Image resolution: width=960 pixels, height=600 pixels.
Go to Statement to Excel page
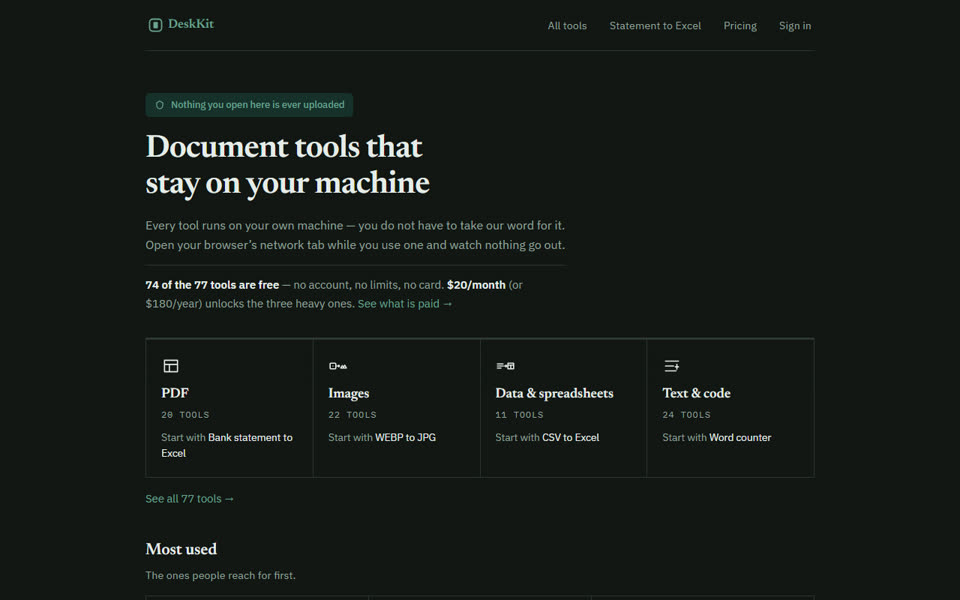655,26
